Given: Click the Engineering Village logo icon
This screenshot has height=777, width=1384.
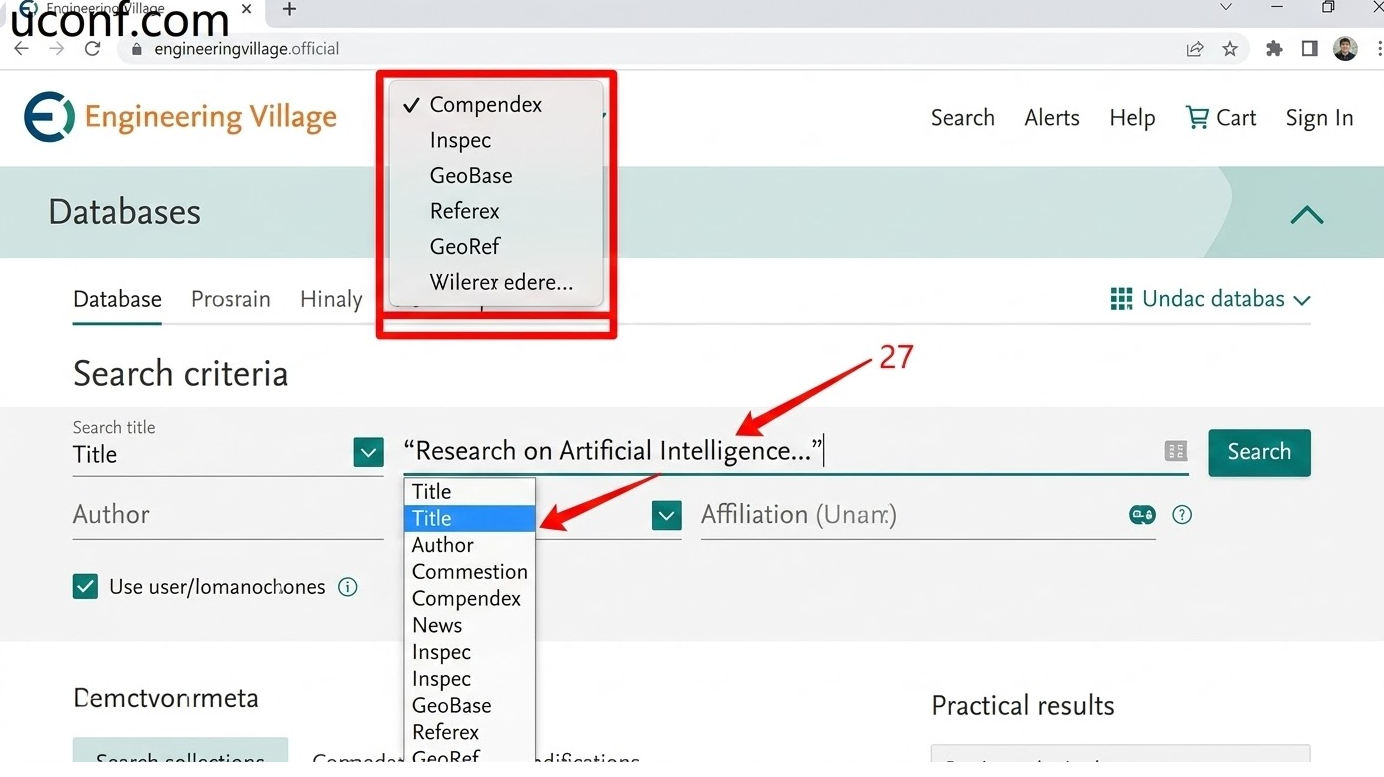Looking at the screenshot, I should tap(49, 117).
